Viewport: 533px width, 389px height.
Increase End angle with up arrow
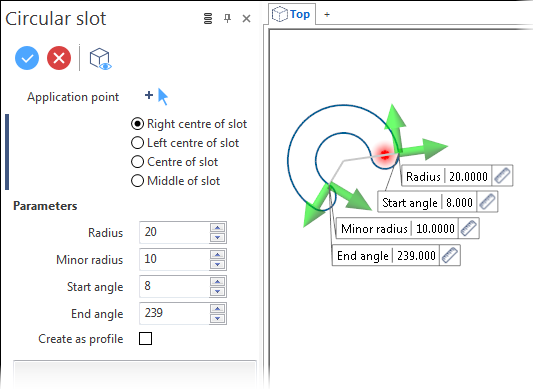[218, 308]
